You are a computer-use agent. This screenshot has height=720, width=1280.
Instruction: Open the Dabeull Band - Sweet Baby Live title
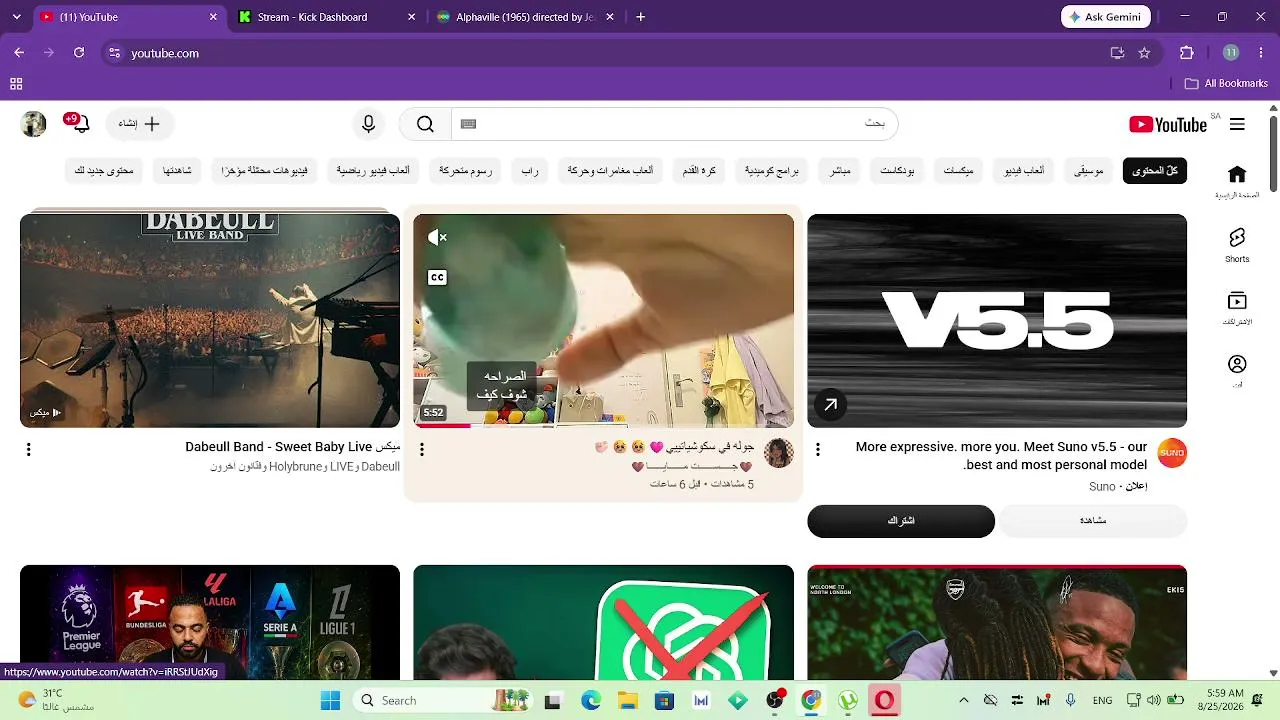pyautogui.click(x=293, y=447)
